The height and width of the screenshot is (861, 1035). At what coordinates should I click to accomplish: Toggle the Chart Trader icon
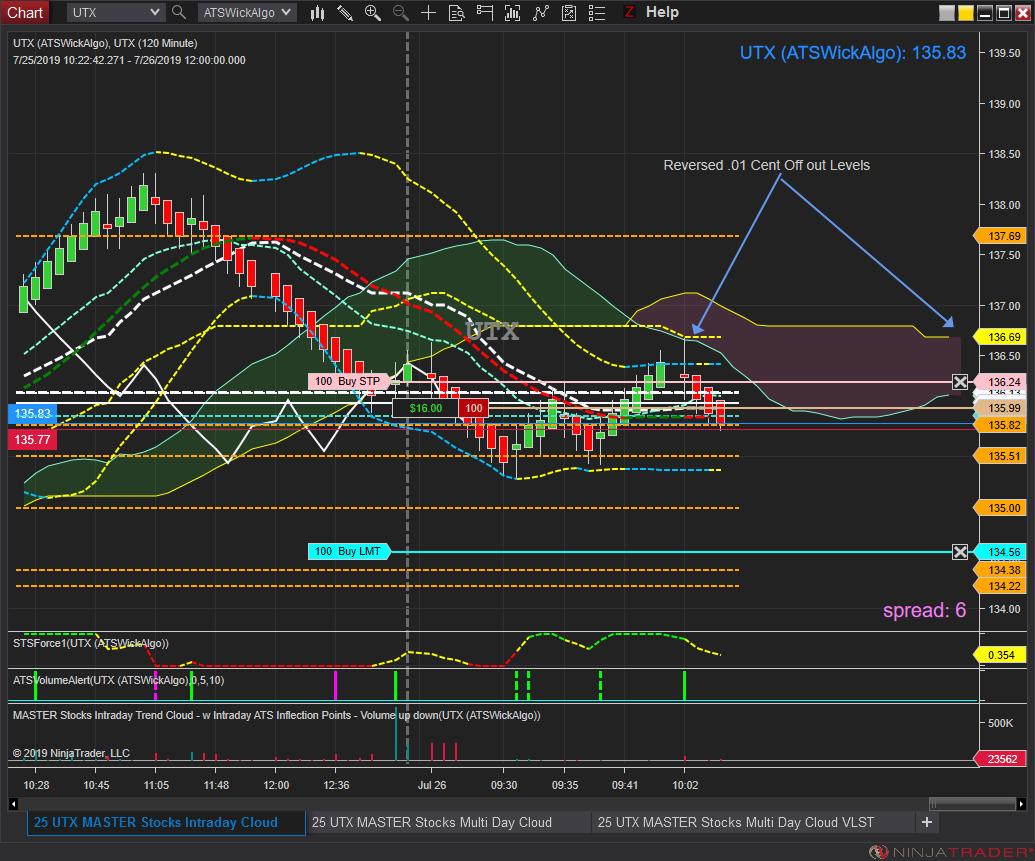[x=484, y=13]
